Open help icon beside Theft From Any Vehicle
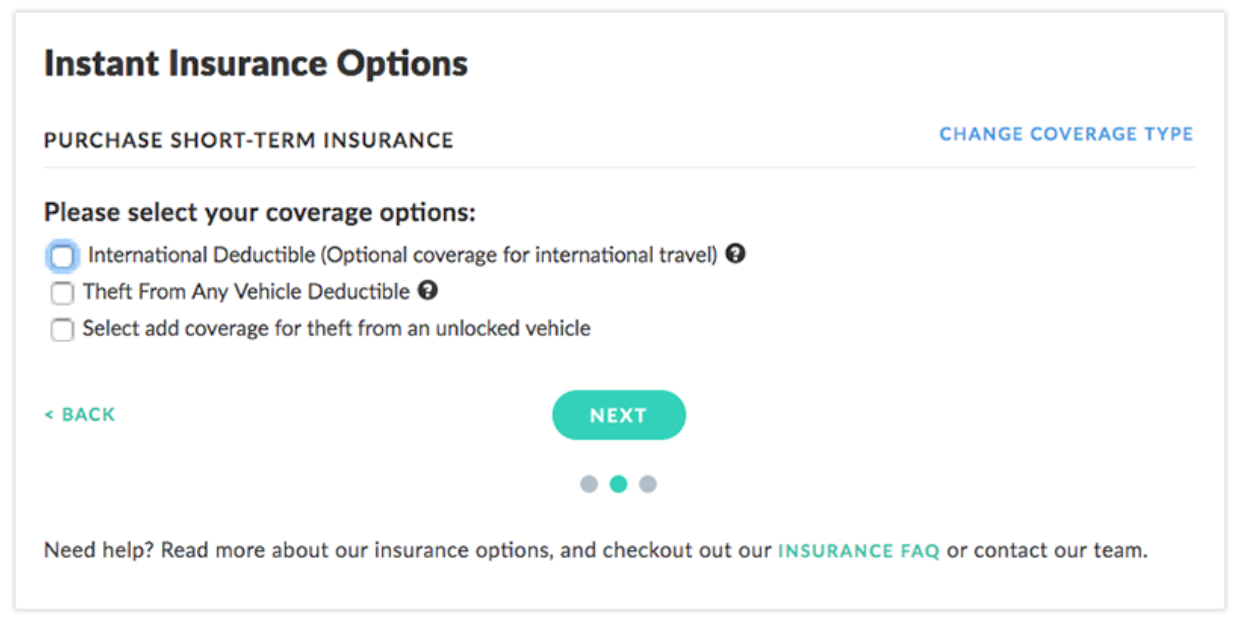Screen dimensions: 1242x626 [428, 291]
